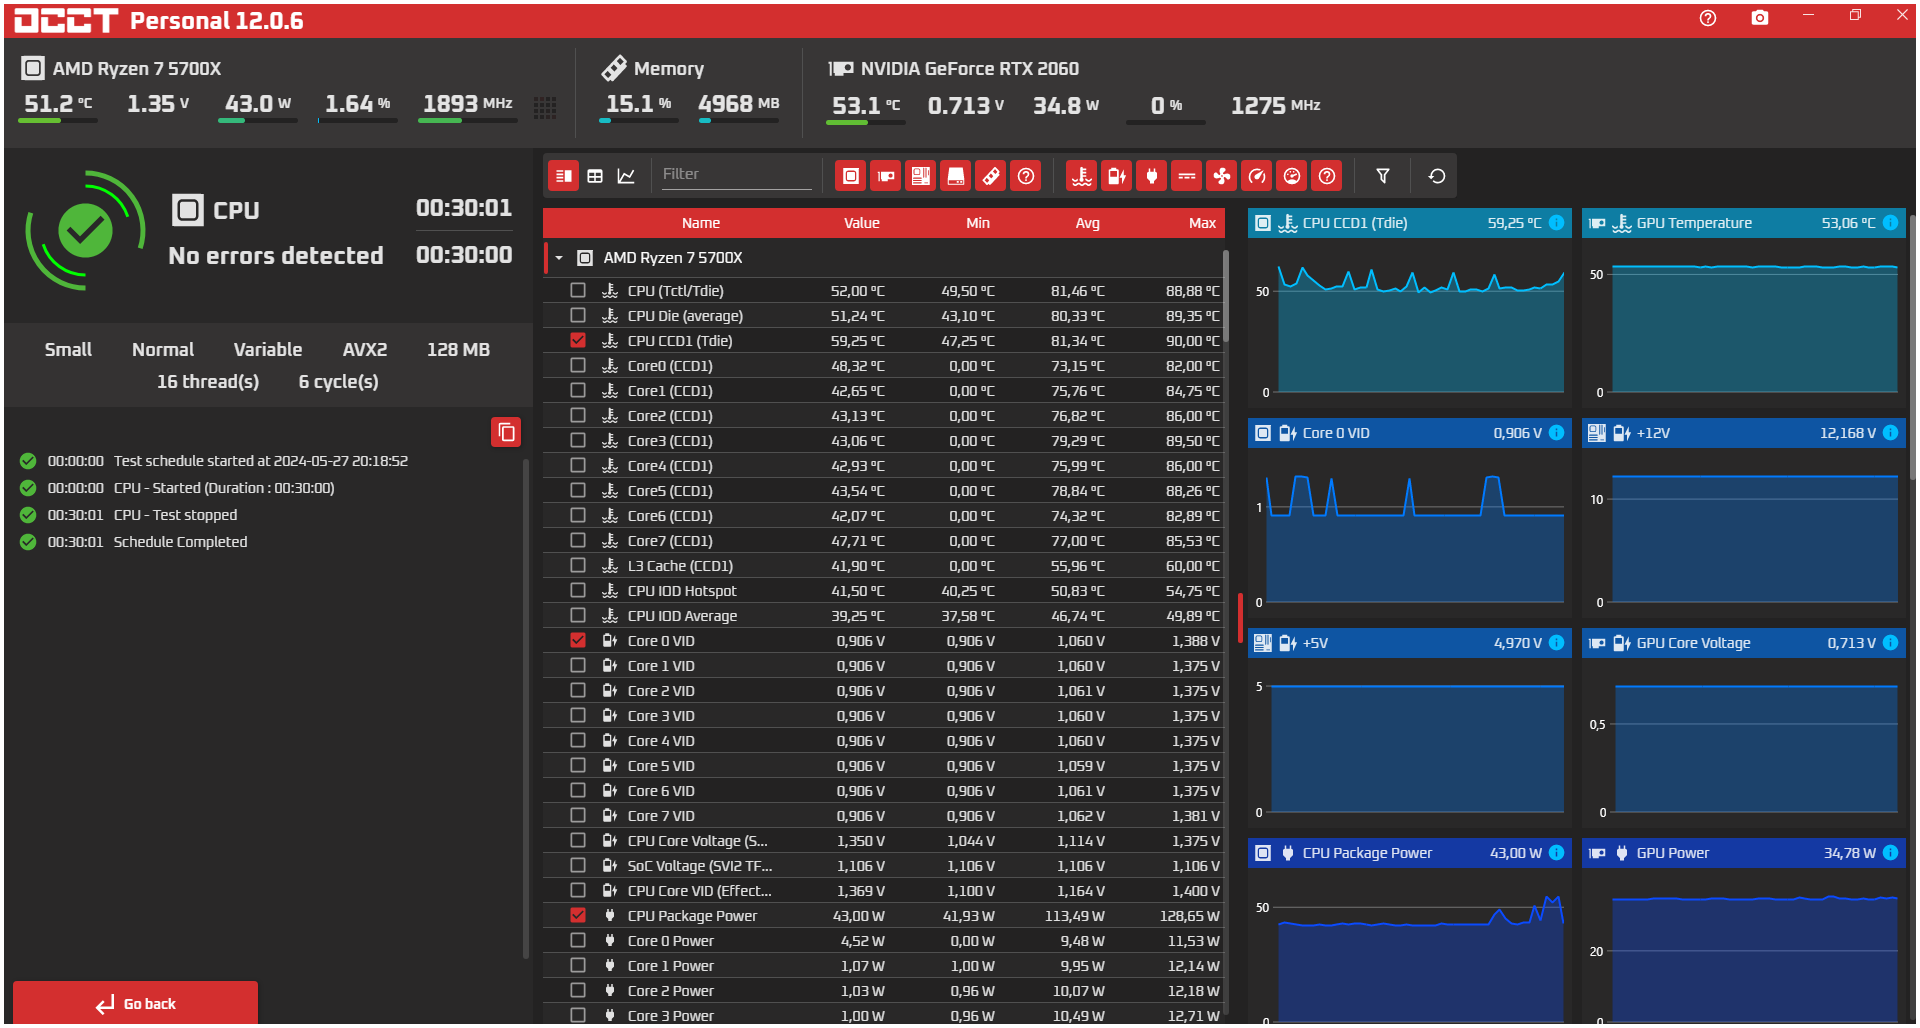Open the funnel filter options

tap(1383, 177)
